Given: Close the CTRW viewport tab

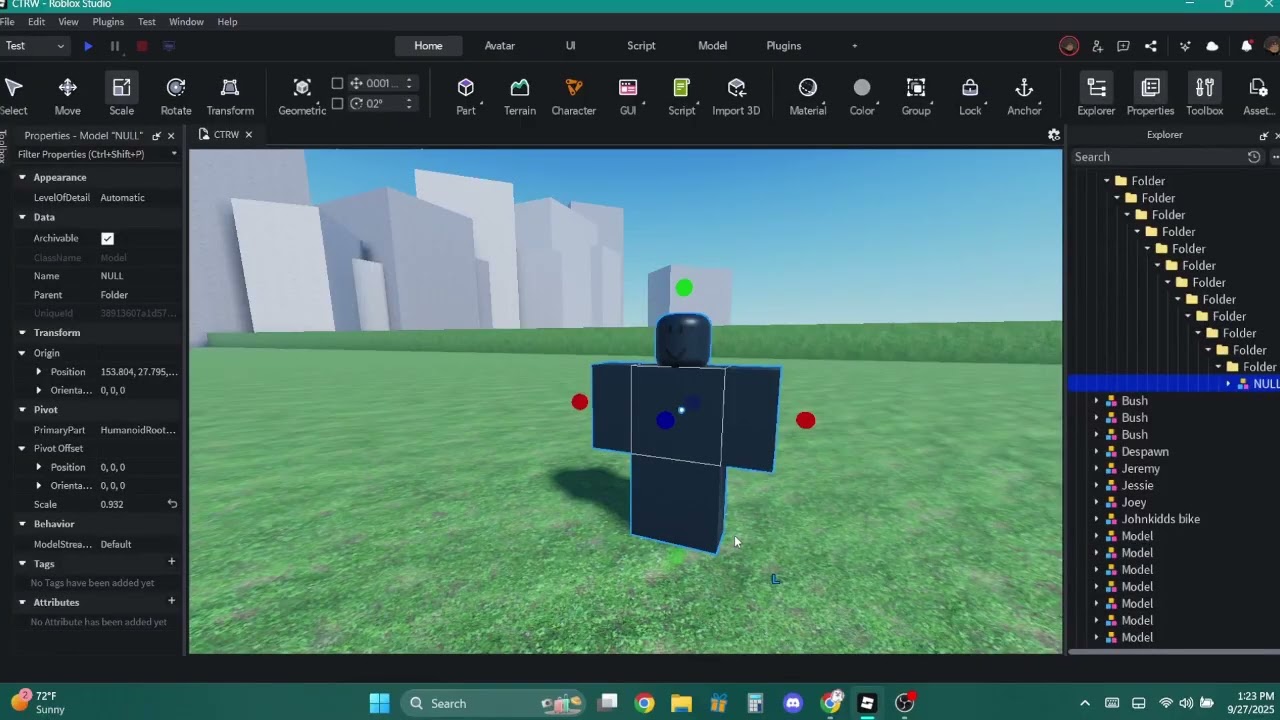Looking at the screenshot, I should point(249,135).
